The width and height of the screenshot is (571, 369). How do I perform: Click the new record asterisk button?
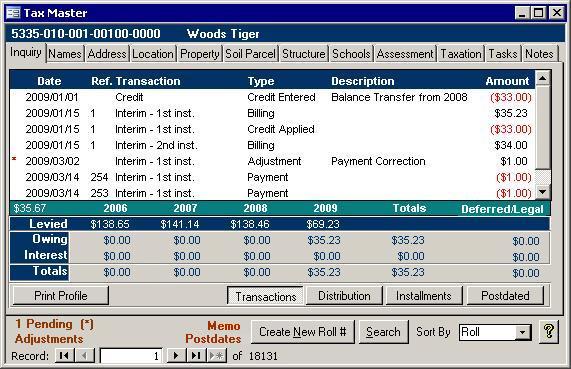[x=217, y=356]
